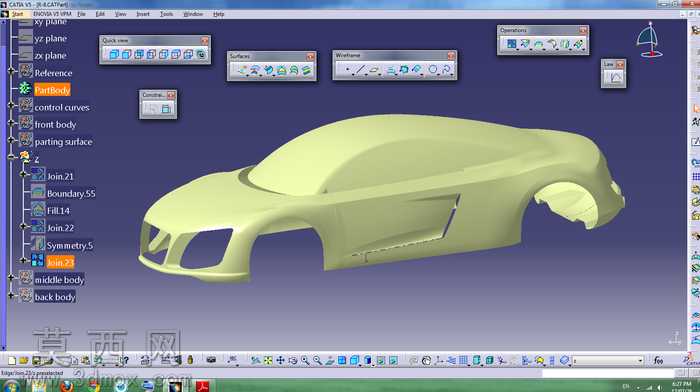Toggle the second icon in Constraint toolbar

(166, 108)
